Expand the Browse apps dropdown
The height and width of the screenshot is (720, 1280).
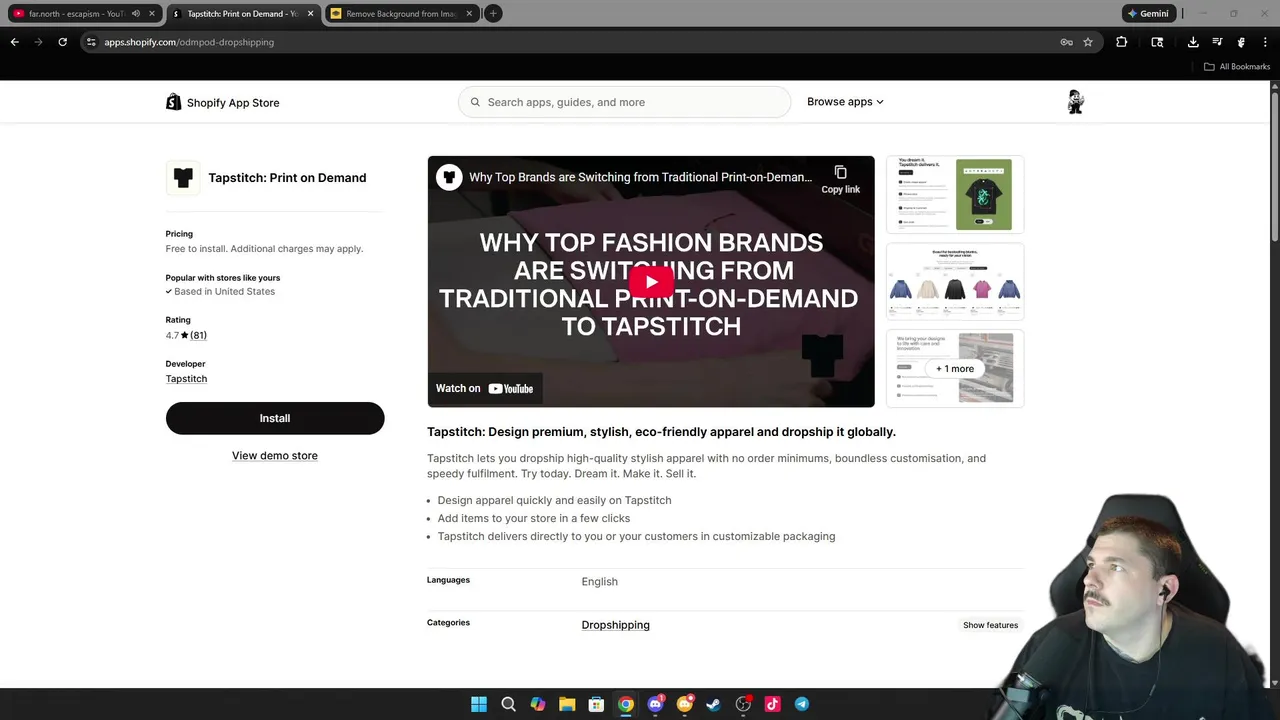coord(845,102)
